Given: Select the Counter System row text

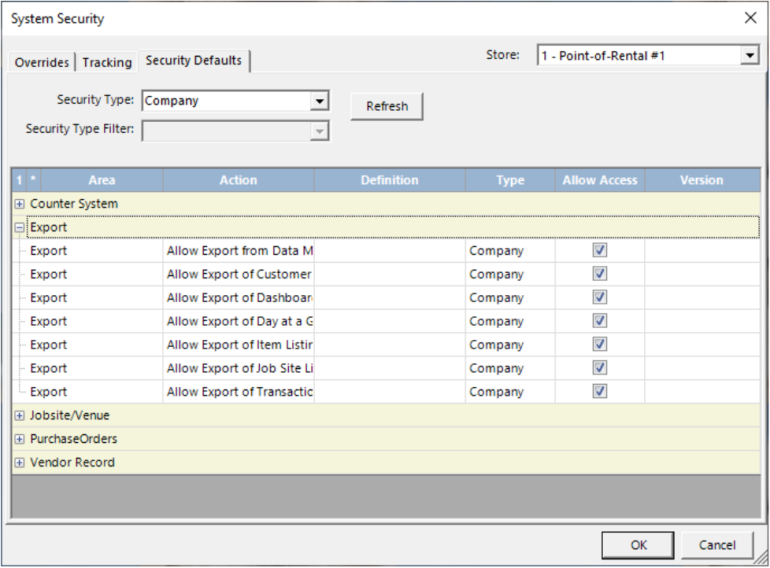Looking at the screenshot, I should pos(74,204).
